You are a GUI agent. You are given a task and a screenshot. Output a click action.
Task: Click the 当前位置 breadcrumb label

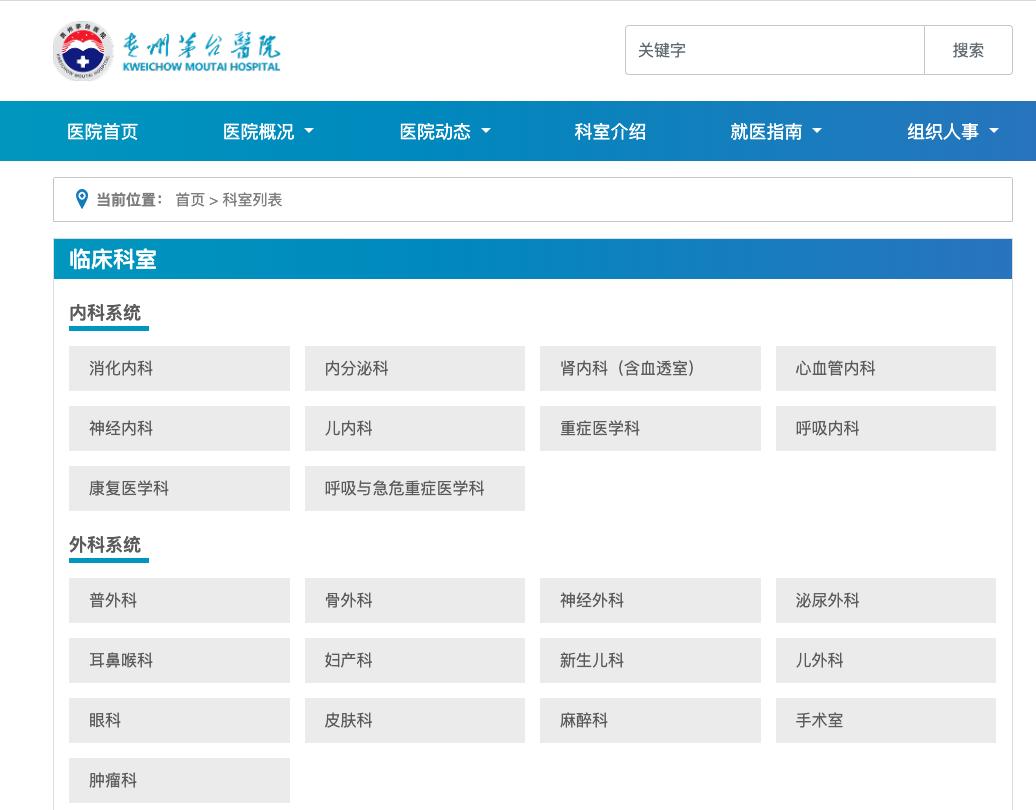[x=129, y=200]
